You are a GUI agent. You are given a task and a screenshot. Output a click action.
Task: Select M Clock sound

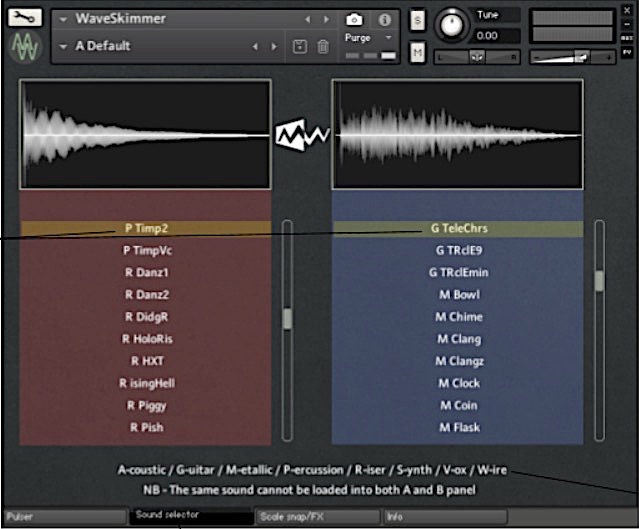[458, 383]
